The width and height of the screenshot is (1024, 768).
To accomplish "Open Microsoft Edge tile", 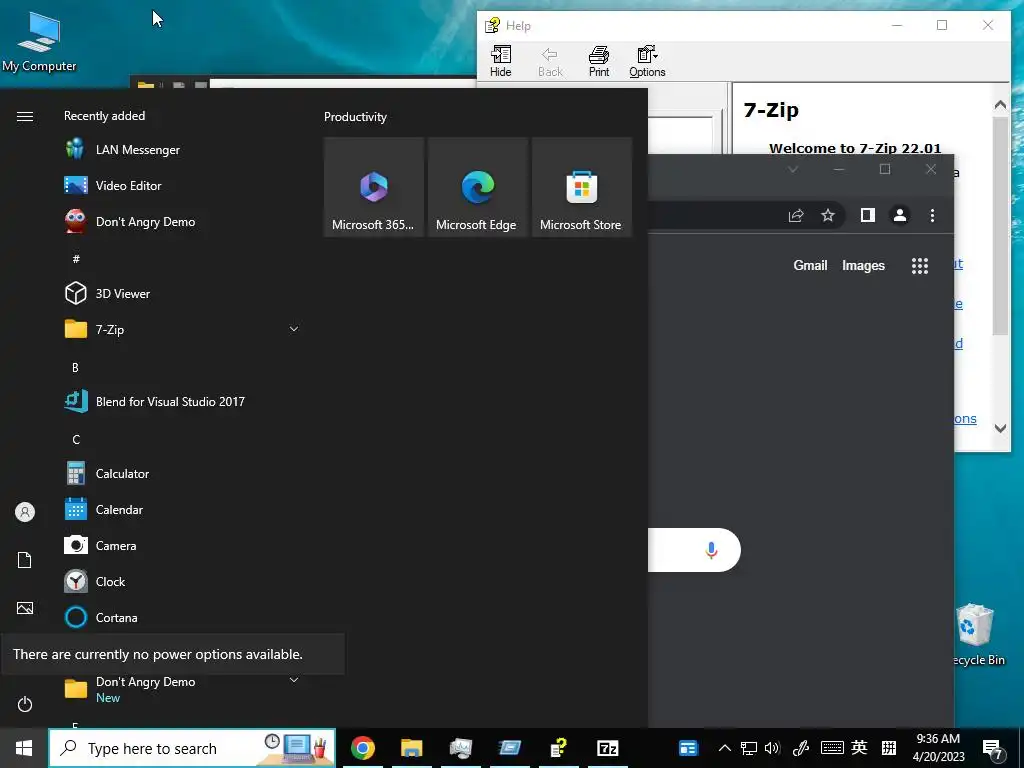I will 477,187.
